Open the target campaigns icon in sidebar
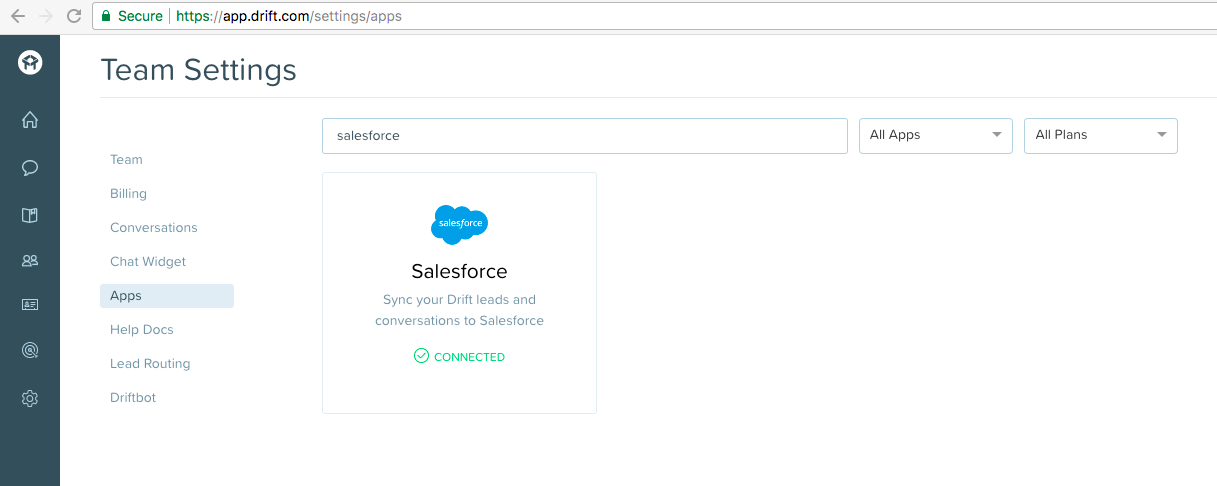Image resolution: width=1217 pixels, height=486 pixels. [x=30, y=351]
